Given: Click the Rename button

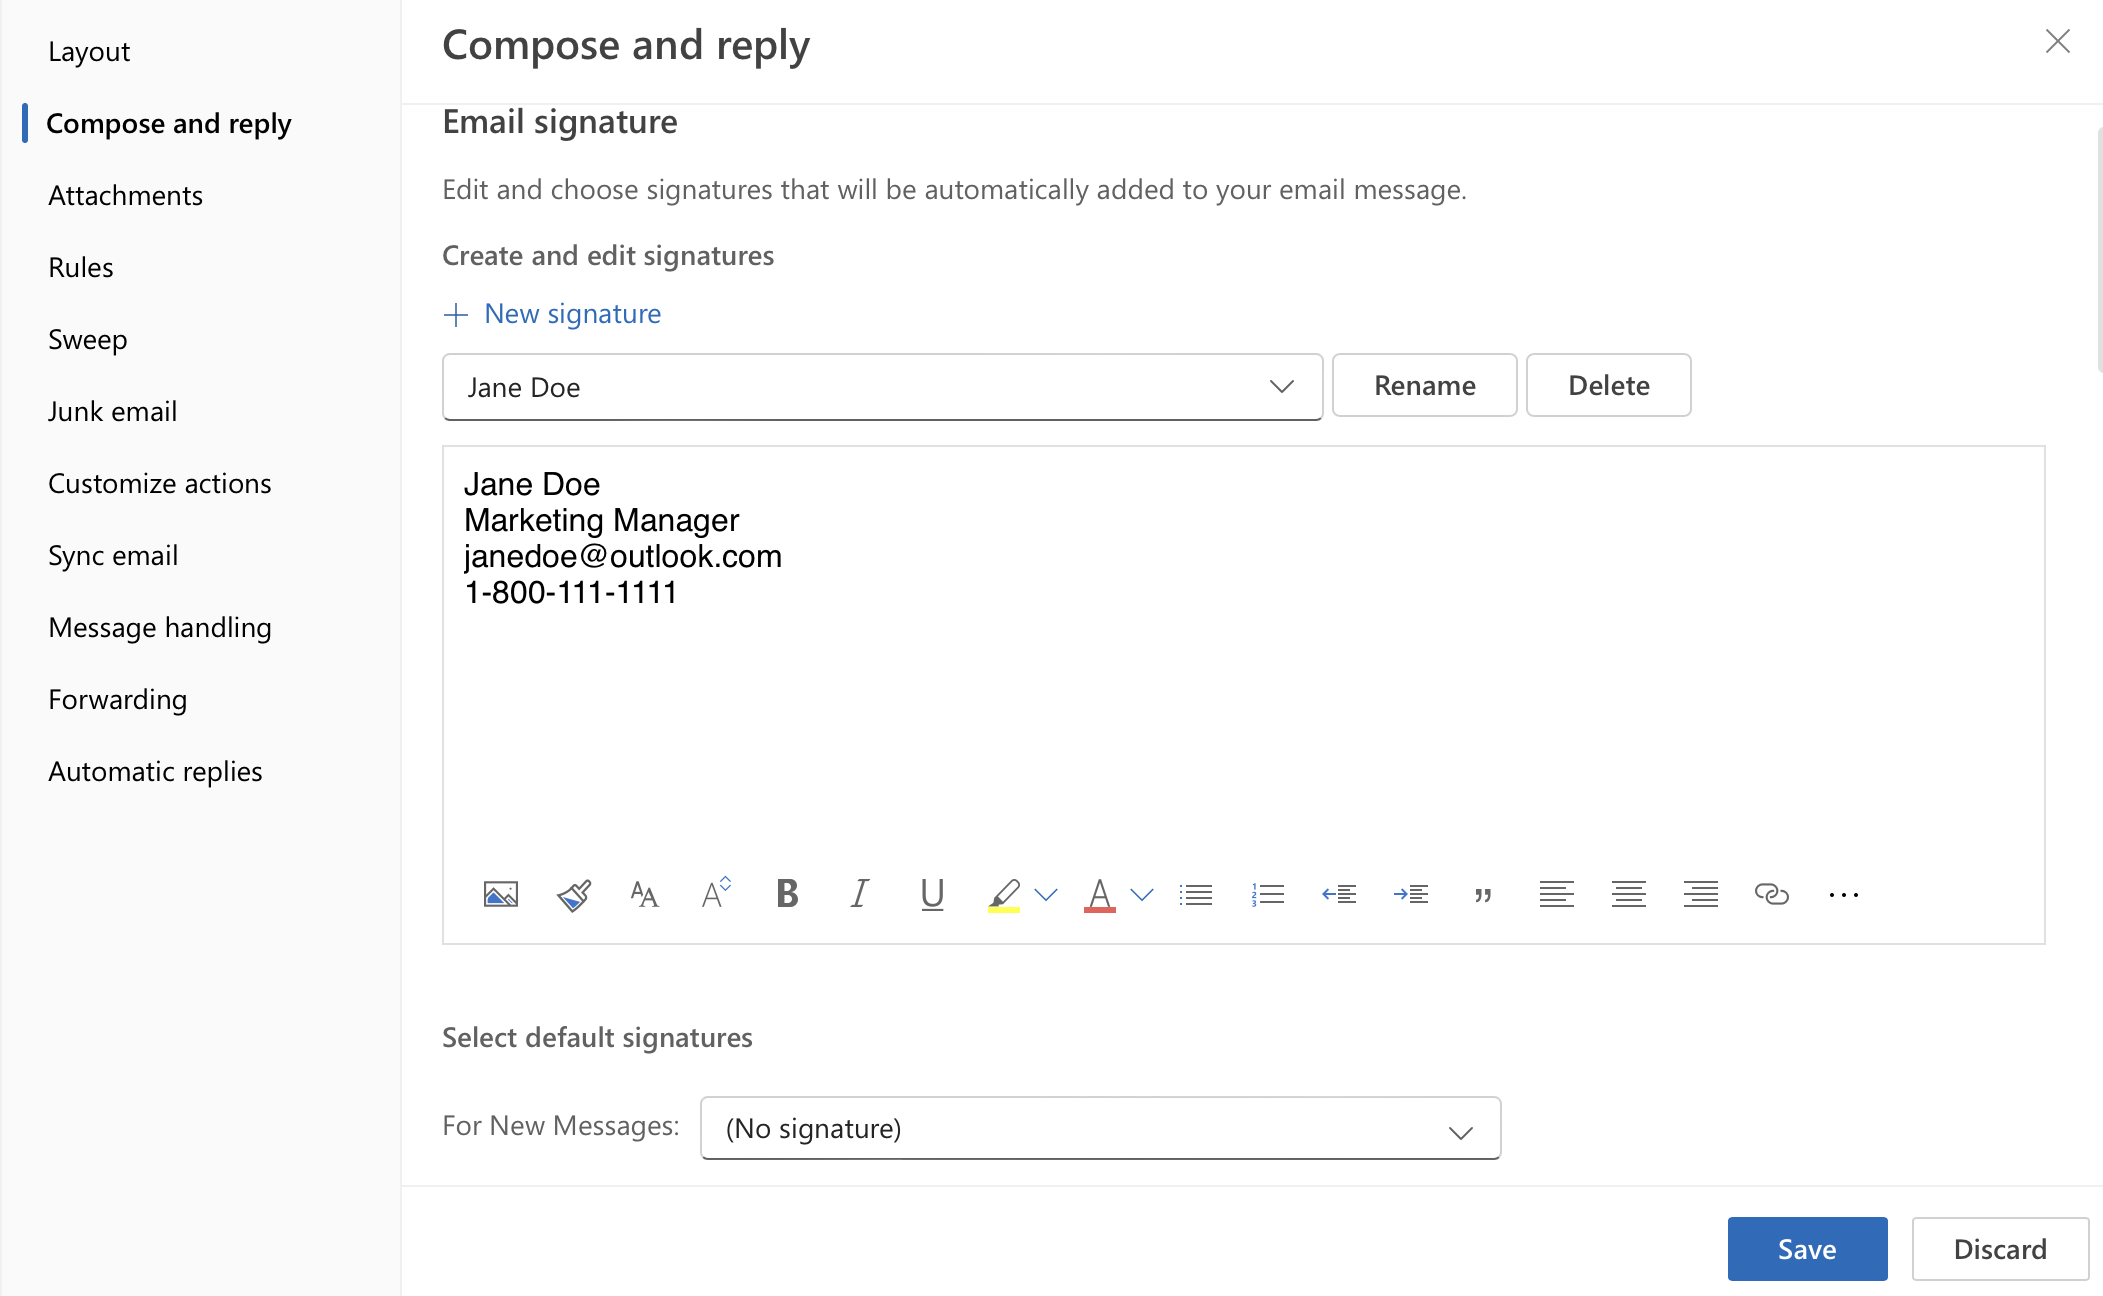Looking at the screenshot, I should (1424, 384).
